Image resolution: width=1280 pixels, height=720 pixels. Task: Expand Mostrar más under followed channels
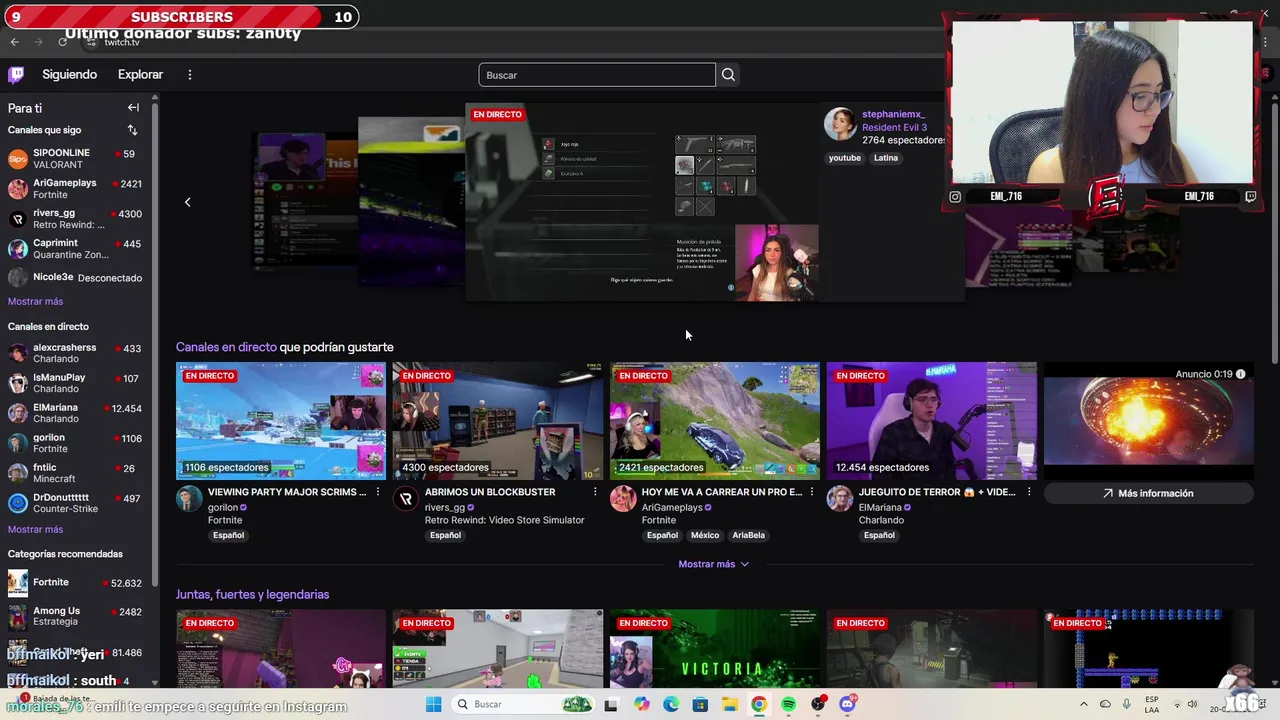coord(35,301)
